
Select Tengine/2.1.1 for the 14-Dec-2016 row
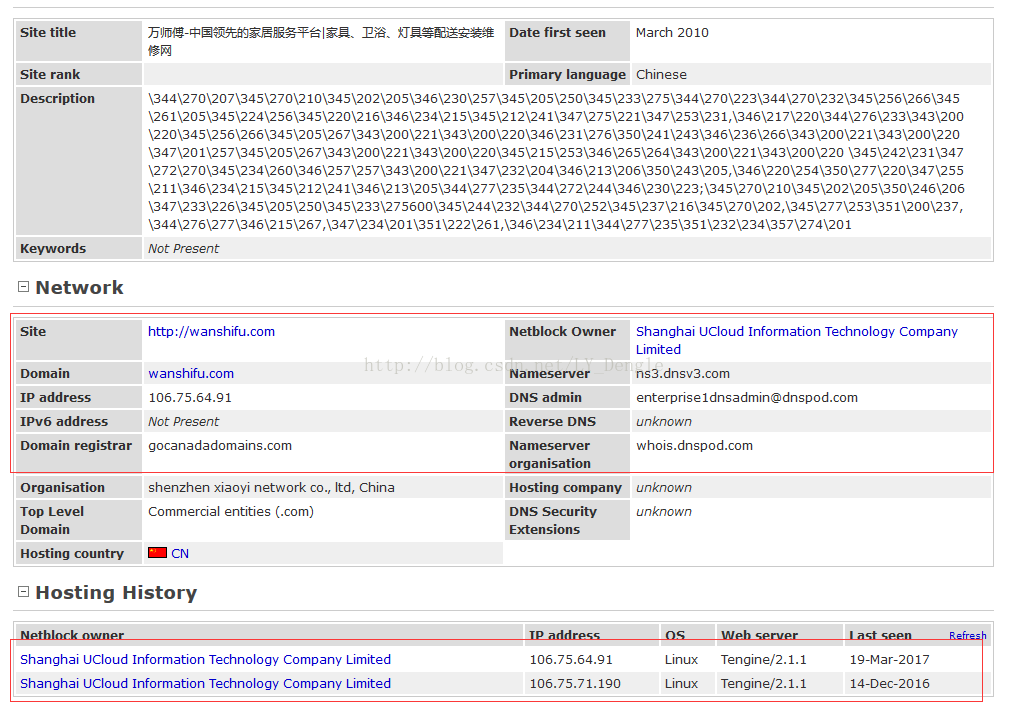(x=763, y=683)
